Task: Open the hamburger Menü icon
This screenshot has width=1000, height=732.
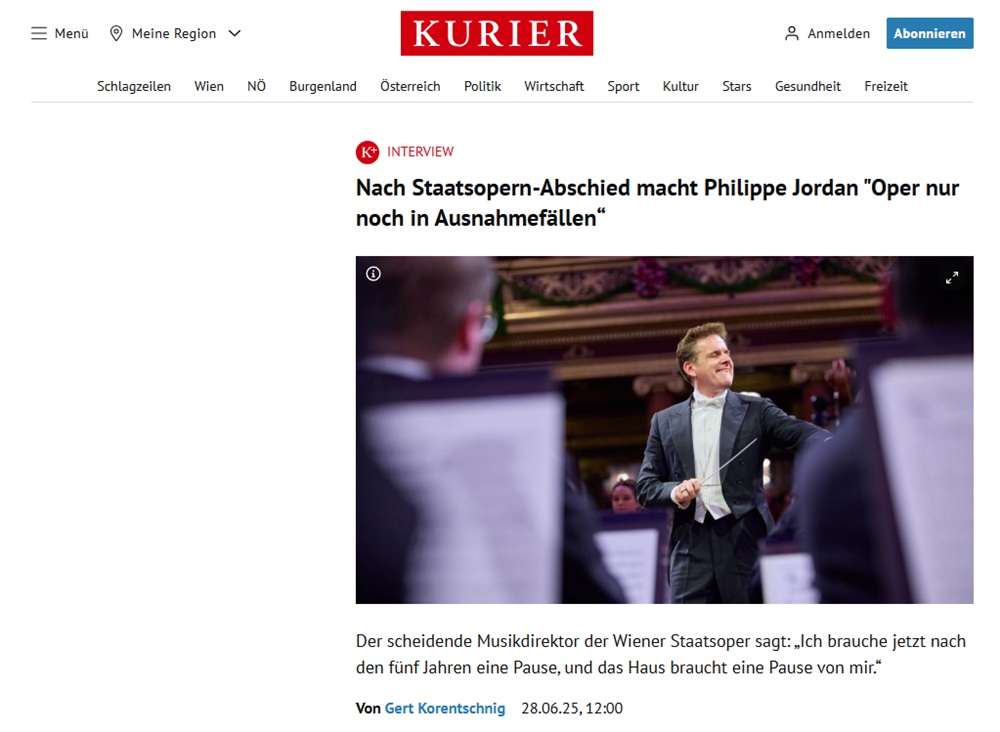Action: 39,33
